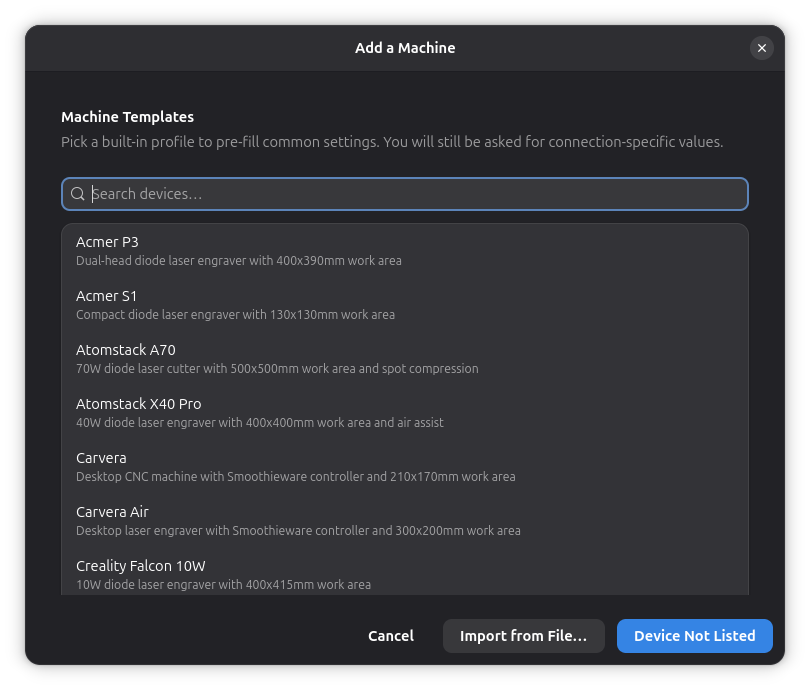This screenshot has width=810, height=690.
Task: Choose the Atomstack X40 Pro profile
Action: 404,413
